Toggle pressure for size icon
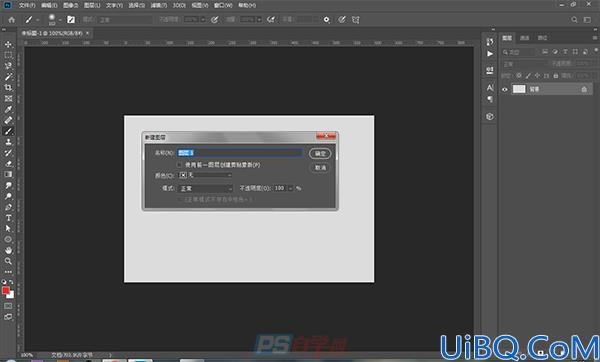The image size is (600, 362). point(342,20)
